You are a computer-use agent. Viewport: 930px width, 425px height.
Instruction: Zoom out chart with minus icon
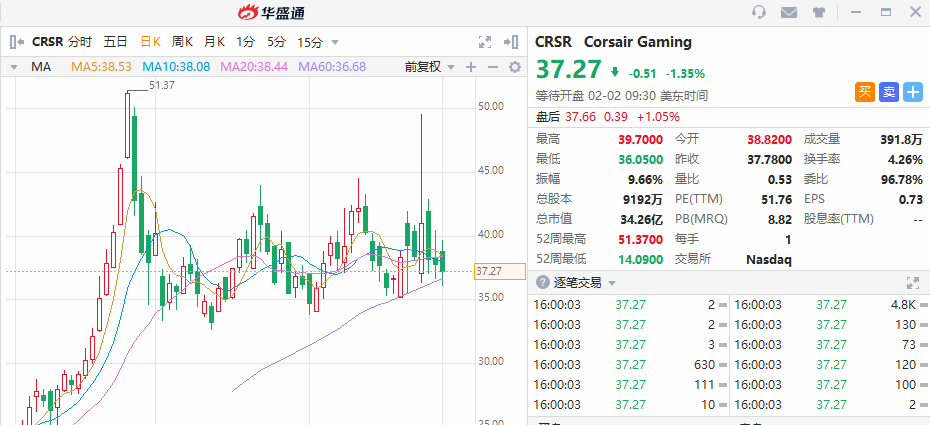[493, 67]
